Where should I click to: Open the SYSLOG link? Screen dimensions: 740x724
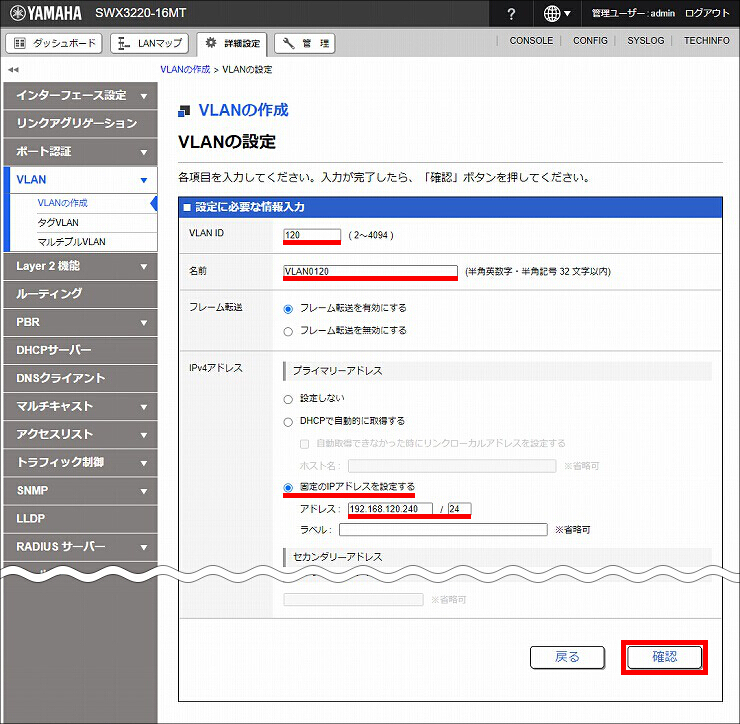(x=645, y=41)
